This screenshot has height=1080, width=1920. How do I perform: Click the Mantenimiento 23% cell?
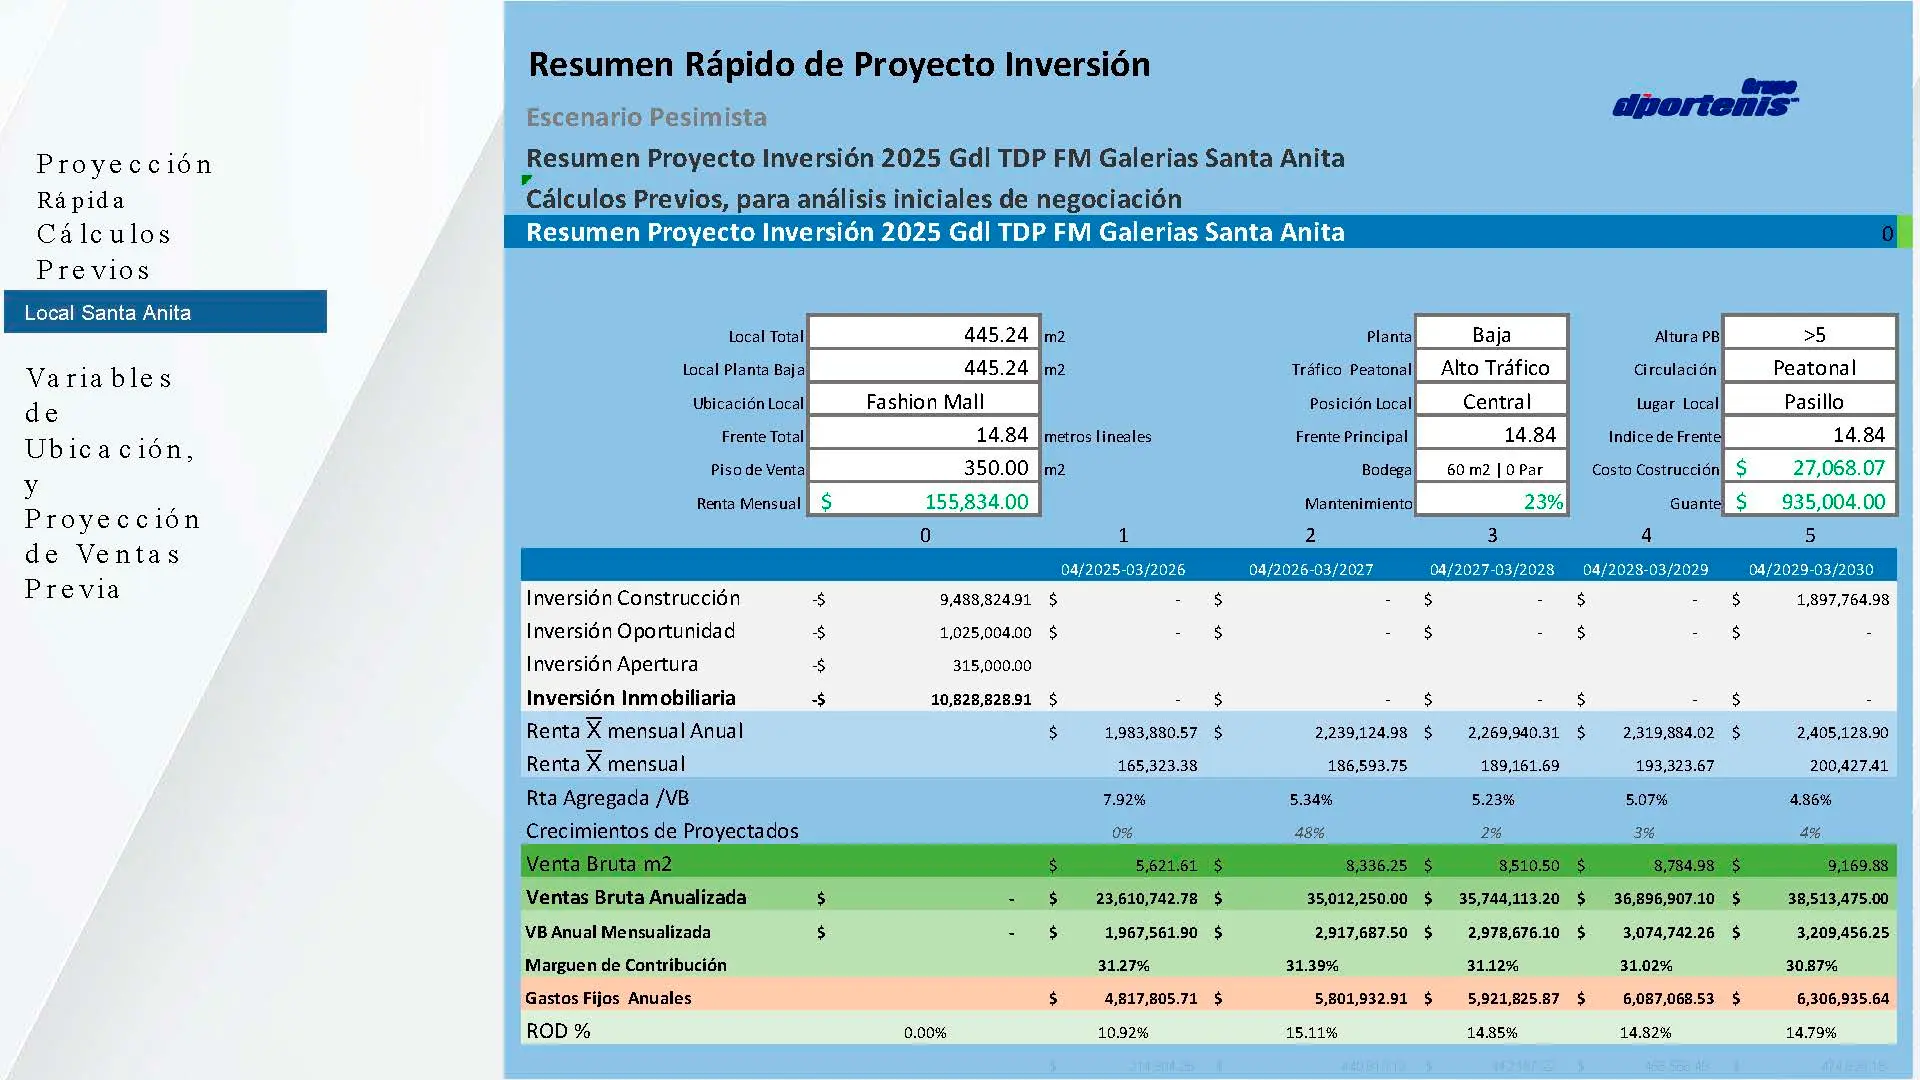[1491, 501]
